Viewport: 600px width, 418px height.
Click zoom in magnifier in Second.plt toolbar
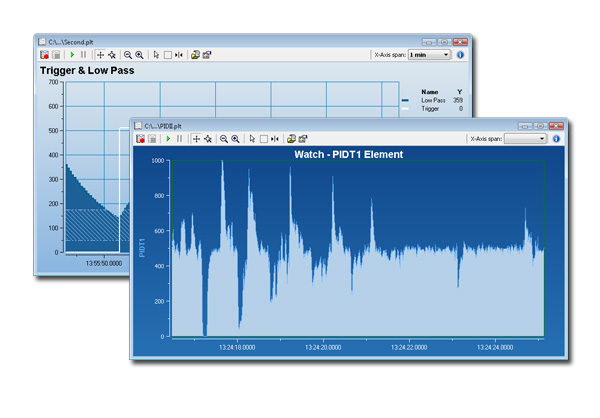[x=139, y=55]
